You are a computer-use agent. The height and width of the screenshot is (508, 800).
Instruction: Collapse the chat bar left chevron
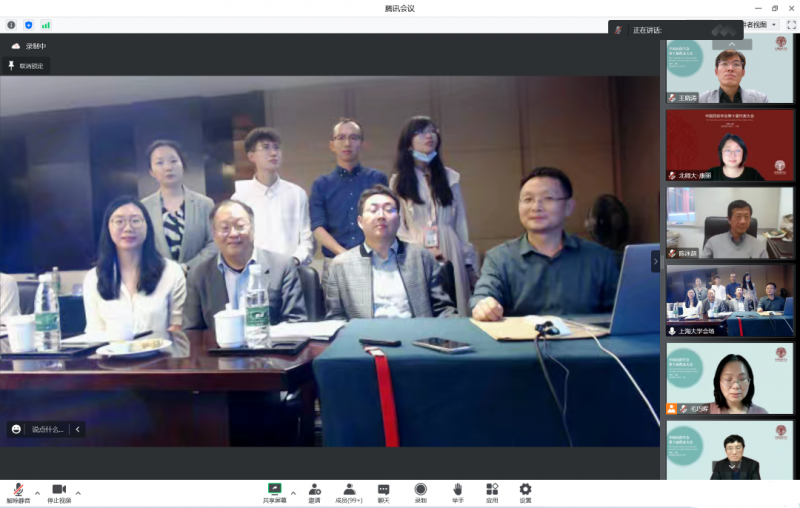(x=77, y=429)
